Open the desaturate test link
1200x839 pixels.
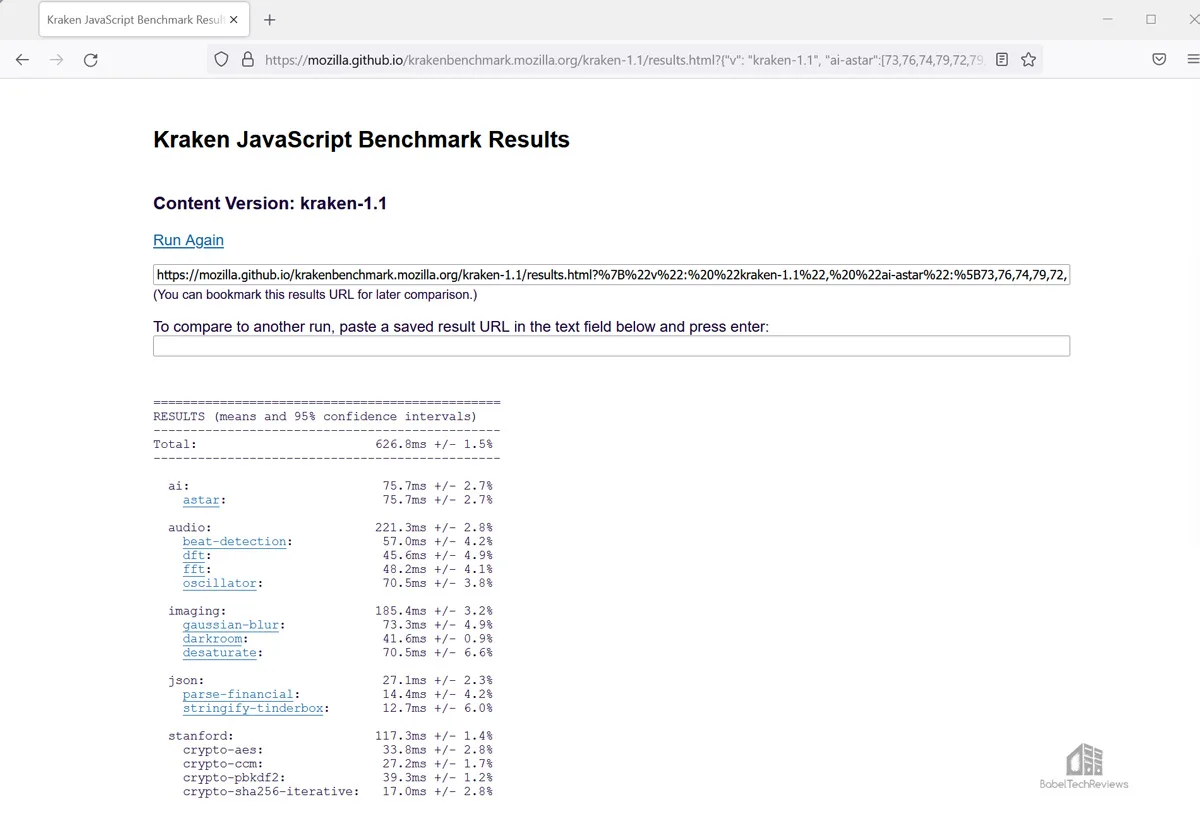219,653
